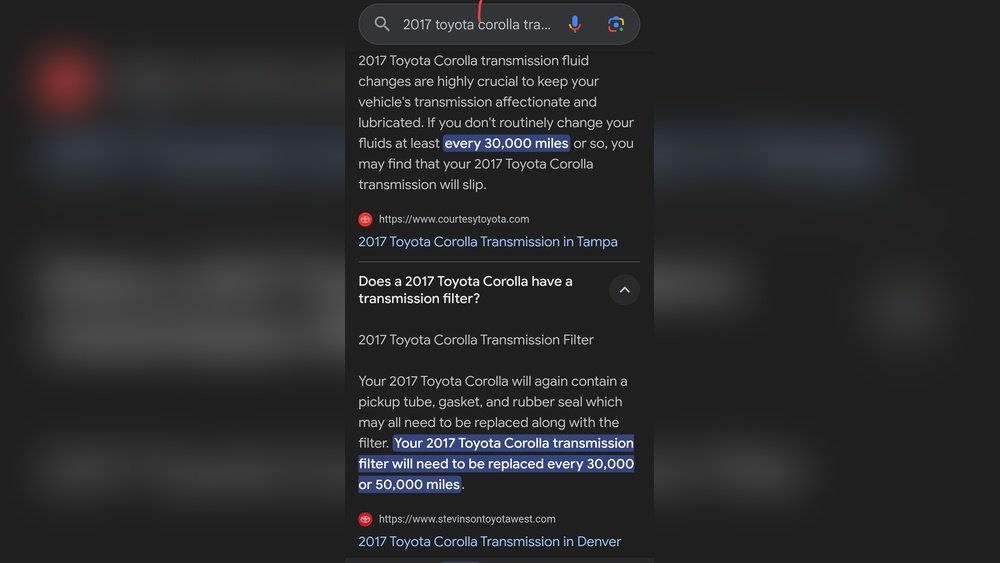Viewport: 1000px width, 563px height.
Task: Open '2017 Toyota Corolla Transmission in Denver' link
Action: click(x=489, y=541)
